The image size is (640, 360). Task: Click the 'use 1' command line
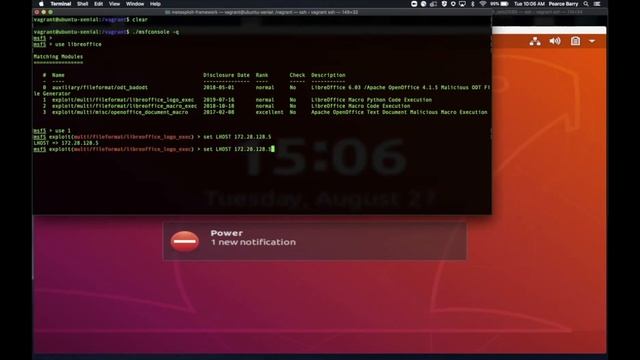62,131
